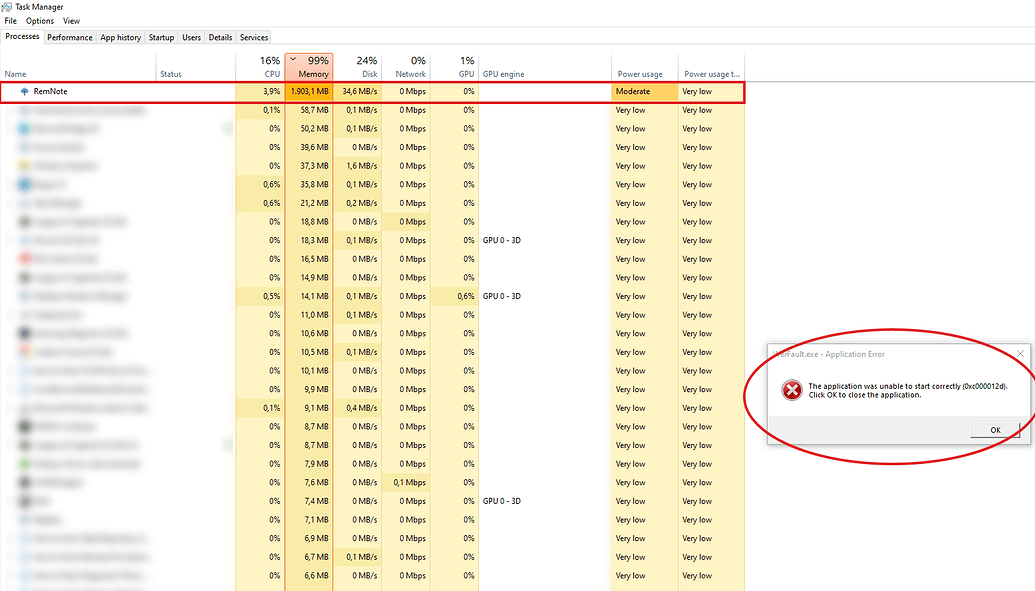Open the Users tab
Image resolution: width=1035 pixels, height=591 pixels.
point(191,37)
